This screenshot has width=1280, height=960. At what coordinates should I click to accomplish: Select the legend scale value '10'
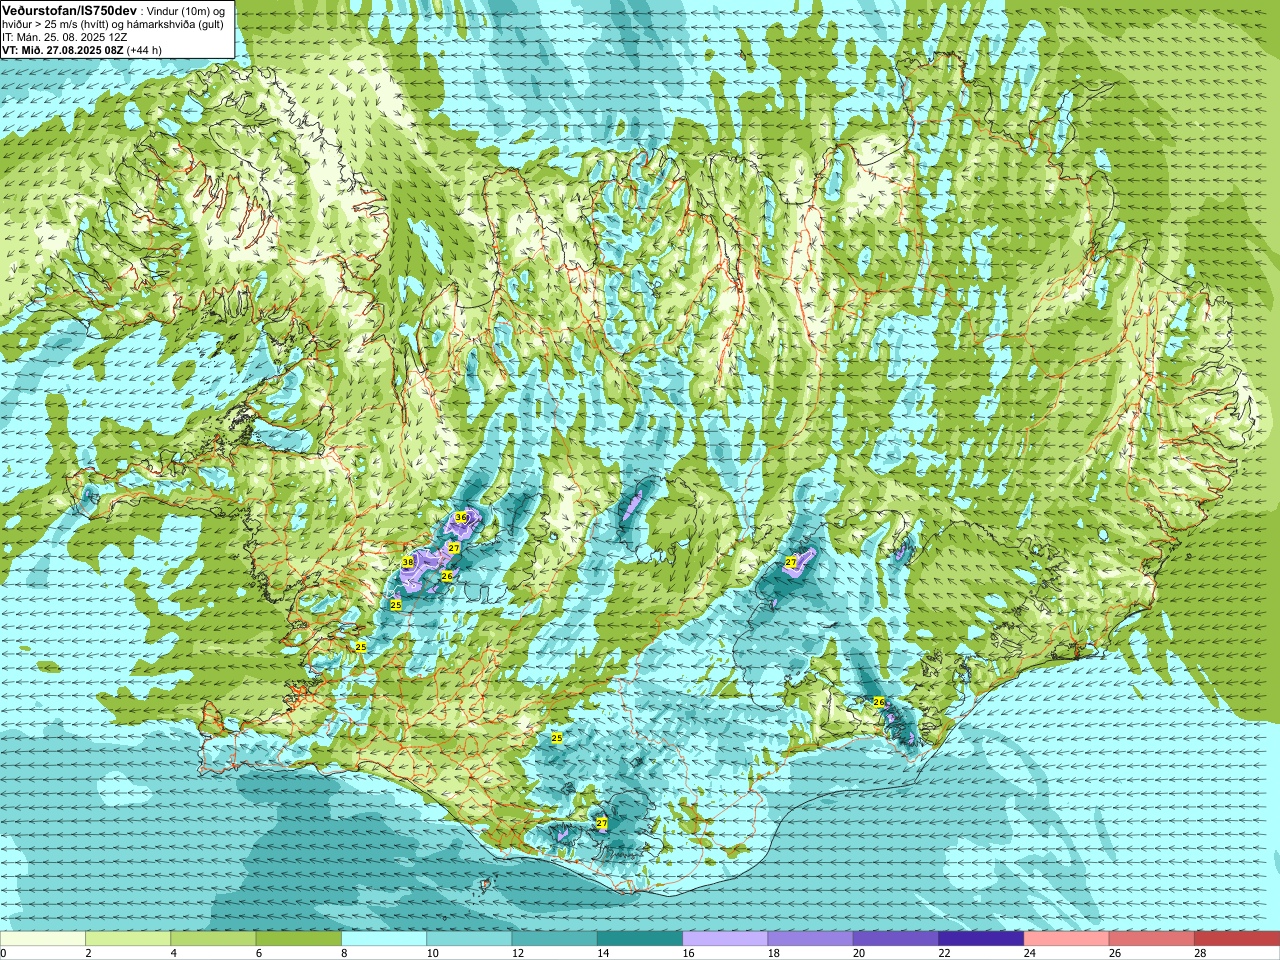click(x=432, y=953)
